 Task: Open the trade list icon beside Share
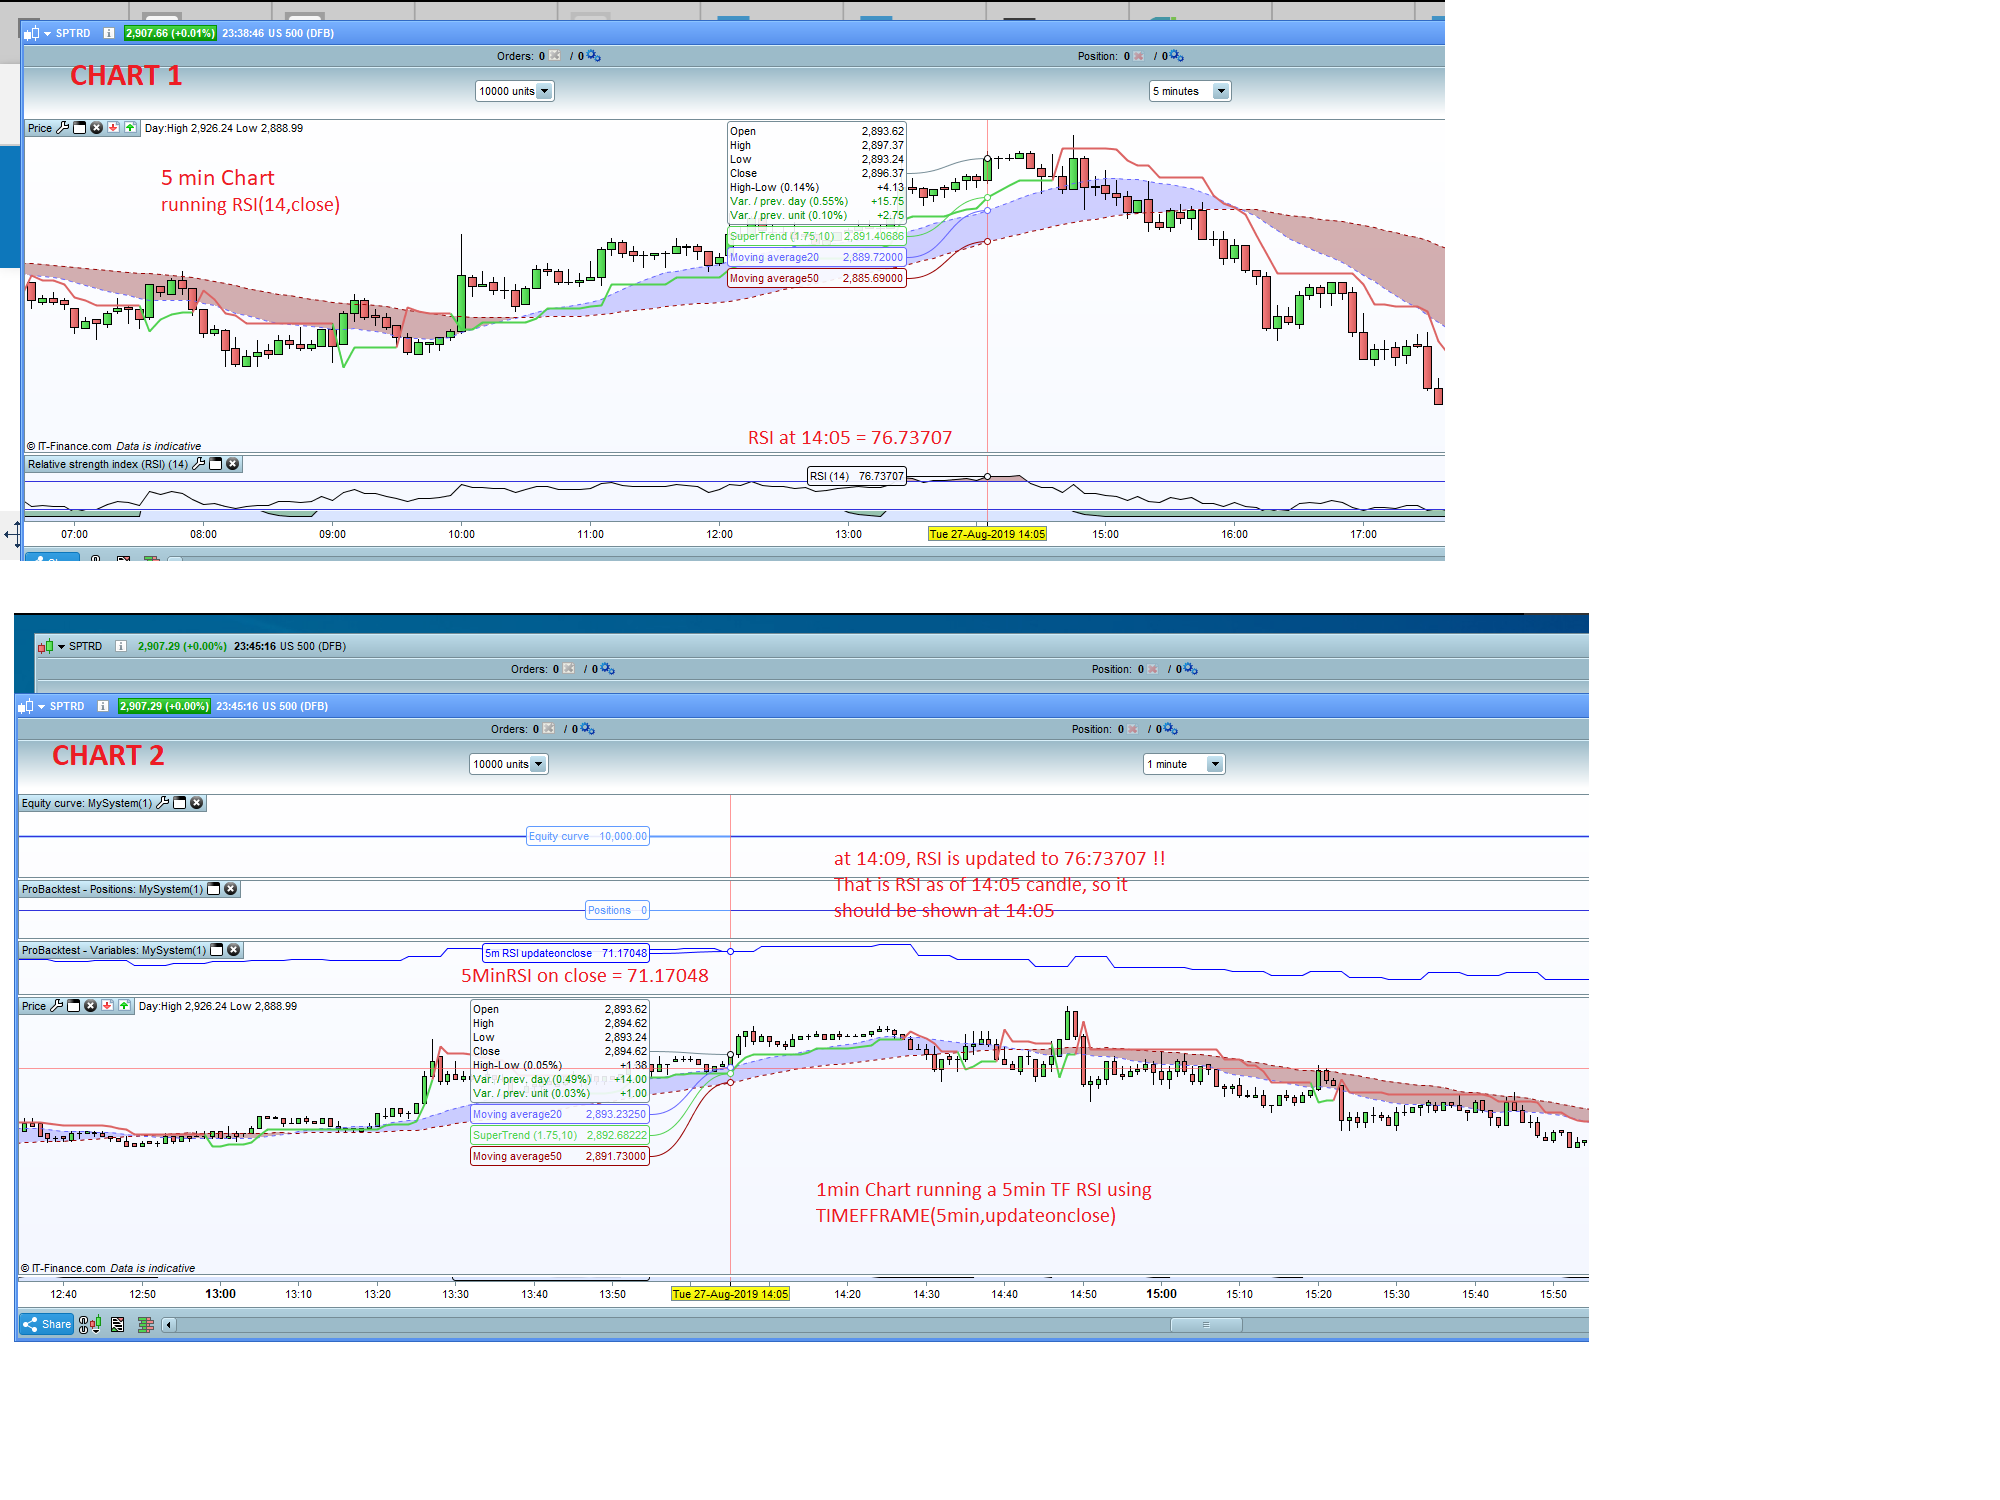tap(118, 1325)
